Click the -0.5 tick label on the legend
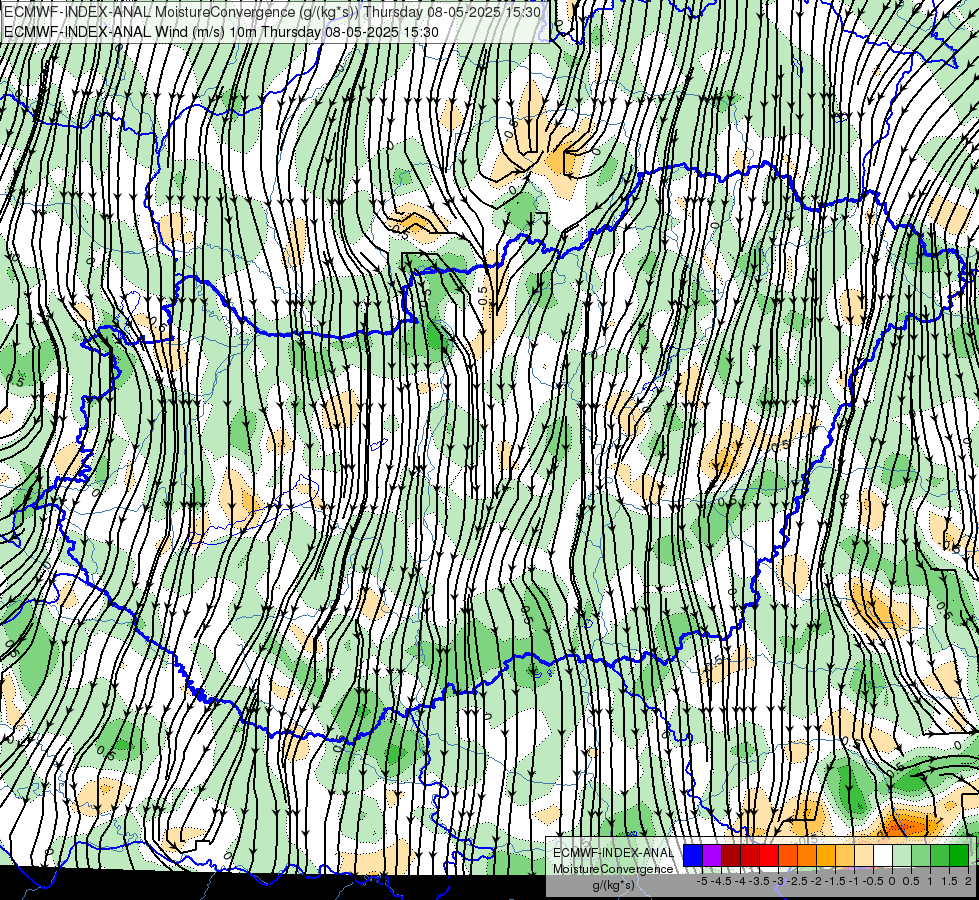 [x=873, y=881]
